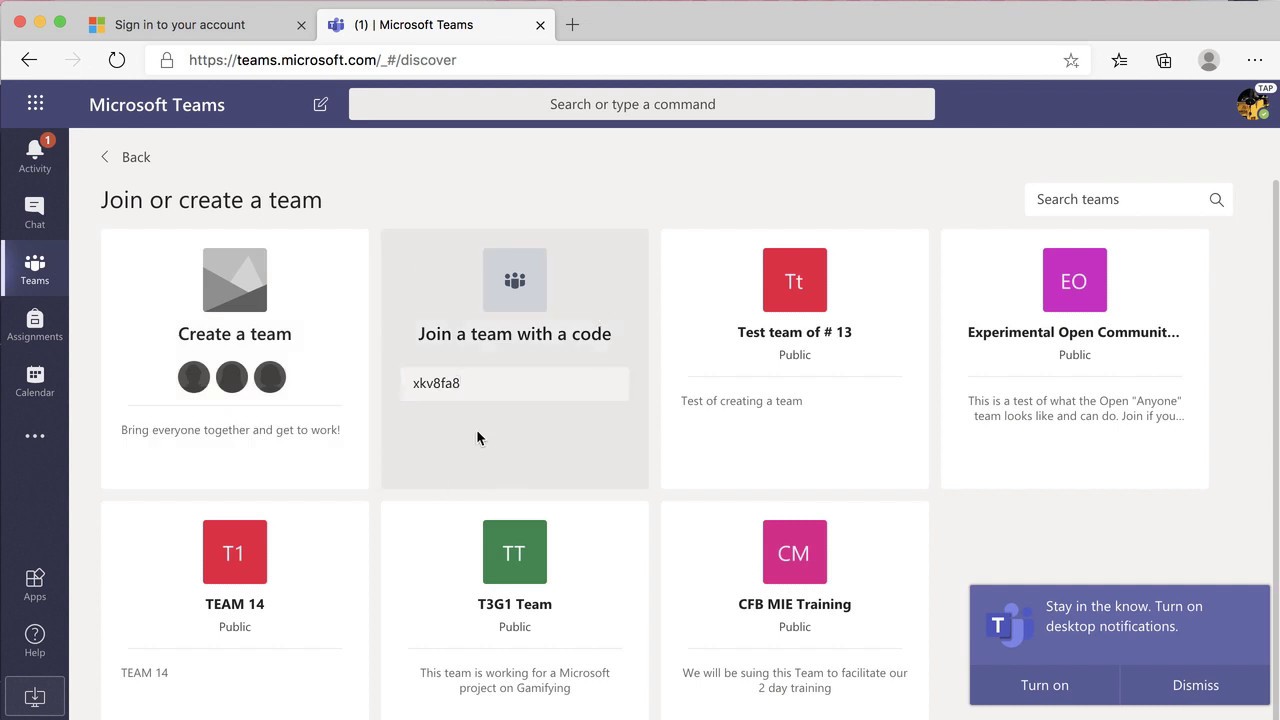Viewport: 1280px width, 720px height.
Task: Show more apps ellipsis in sidebar
Action: 34,436
